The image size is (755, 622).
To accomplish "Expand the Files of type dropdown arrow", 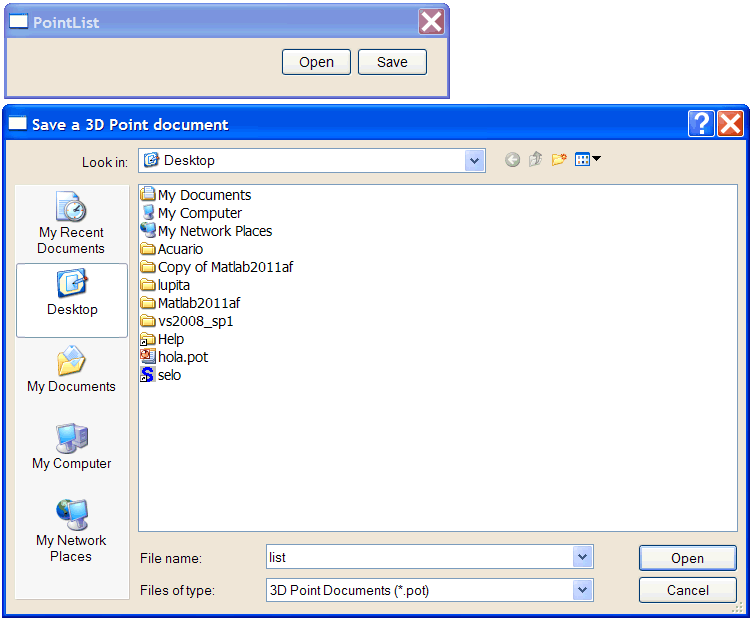I will pyautogui.click(x=583, y=590).
